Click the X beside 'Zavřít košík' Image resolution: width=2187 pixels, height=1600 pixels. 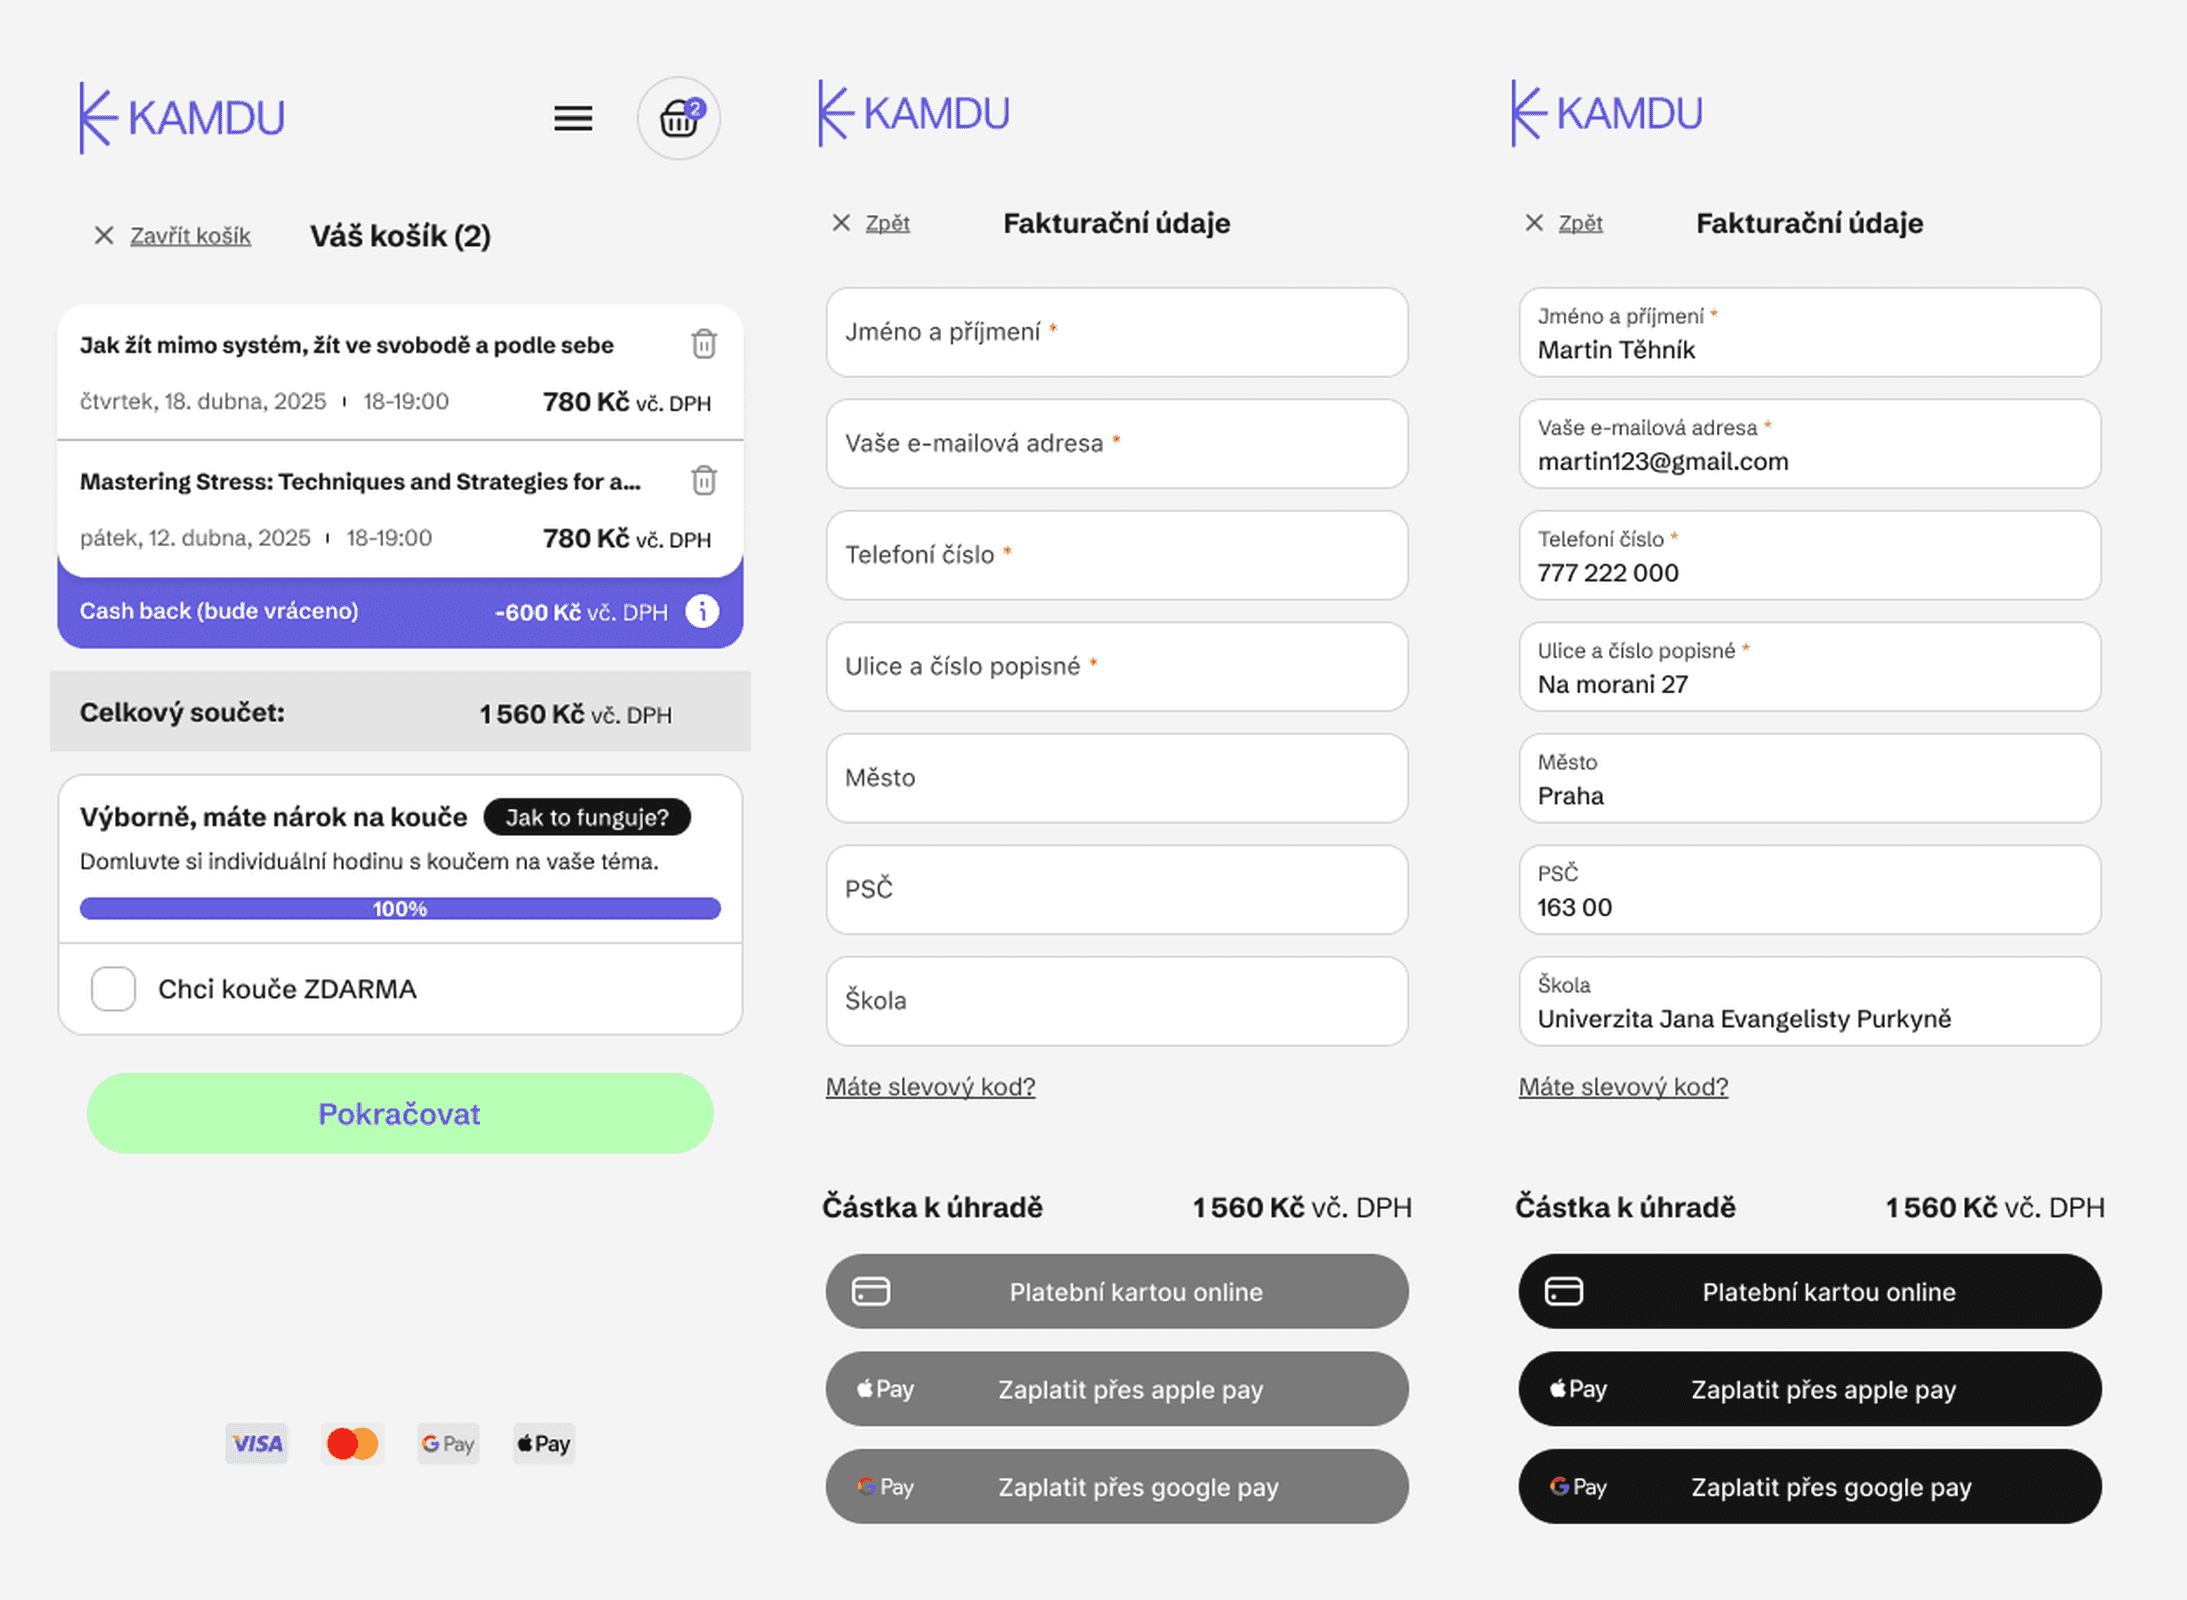pyautogui.click(x=104, y=236)
